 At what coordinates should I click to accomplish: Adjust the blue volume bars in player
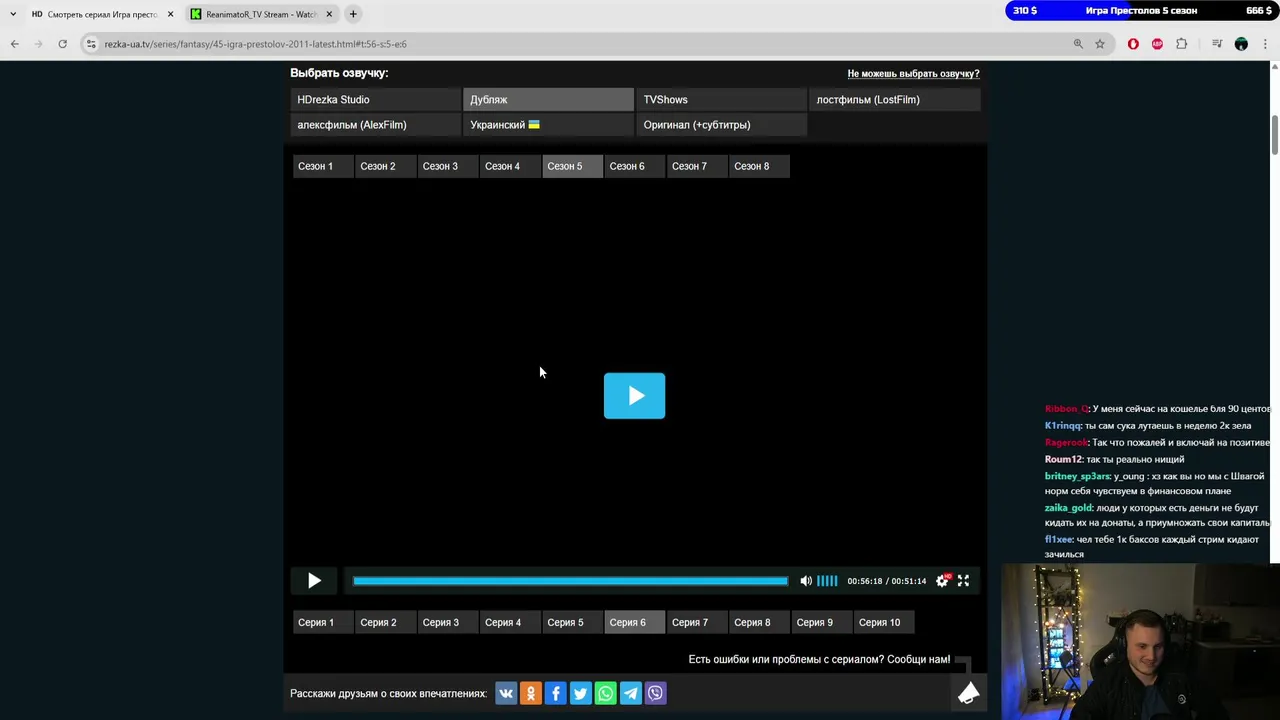coord(827,581)
